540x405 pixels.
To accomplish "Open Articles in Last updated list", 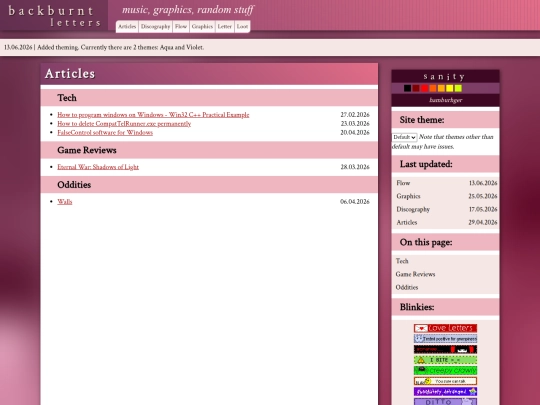I will pos(407,222).
